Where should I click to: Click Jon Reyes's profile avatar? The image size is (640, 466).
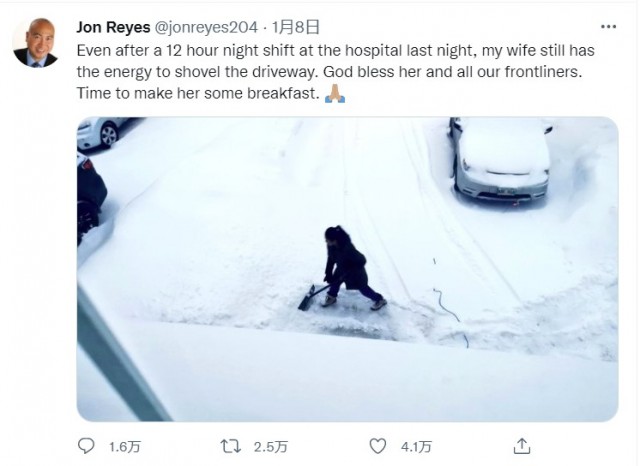click(x=35, y=44)
